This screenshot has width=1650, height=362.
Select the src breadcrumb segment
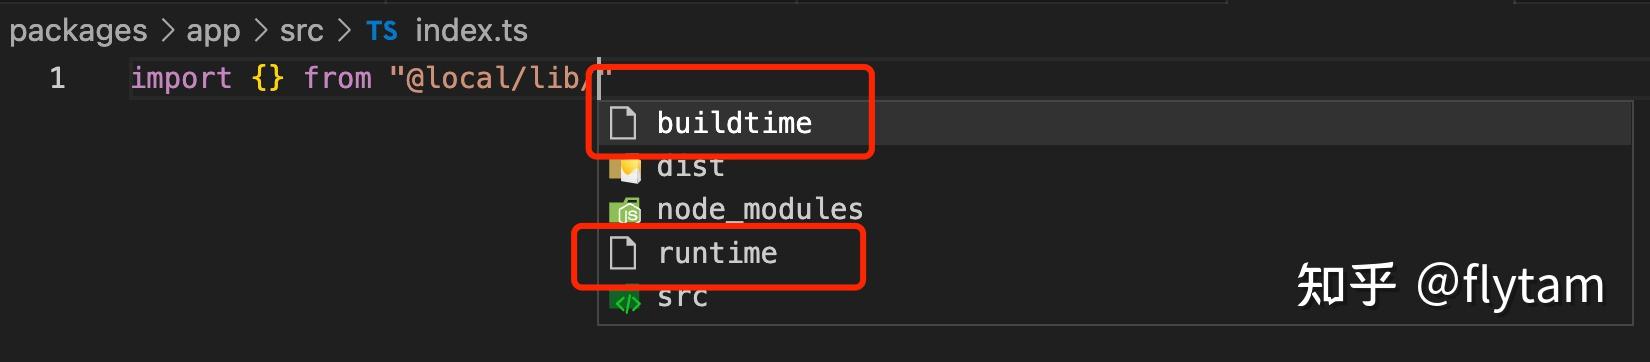tap(302, 32)
